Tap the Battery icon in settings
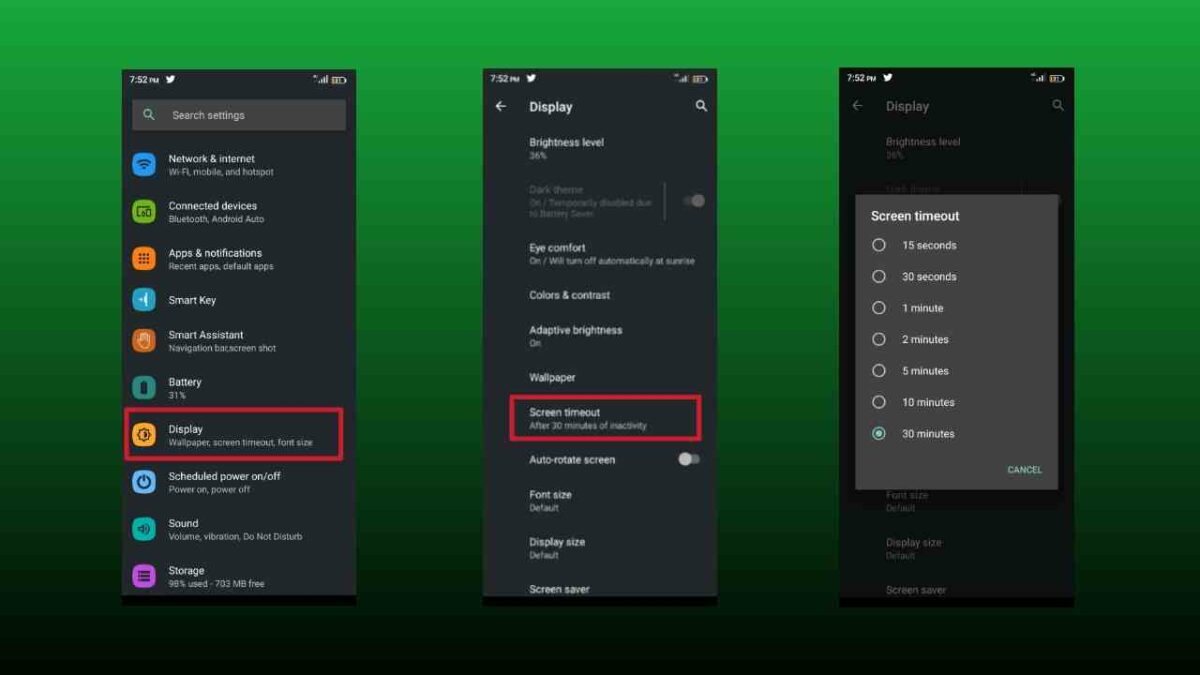The height and width of the screenshot is (675, 1200). point(144,388)
